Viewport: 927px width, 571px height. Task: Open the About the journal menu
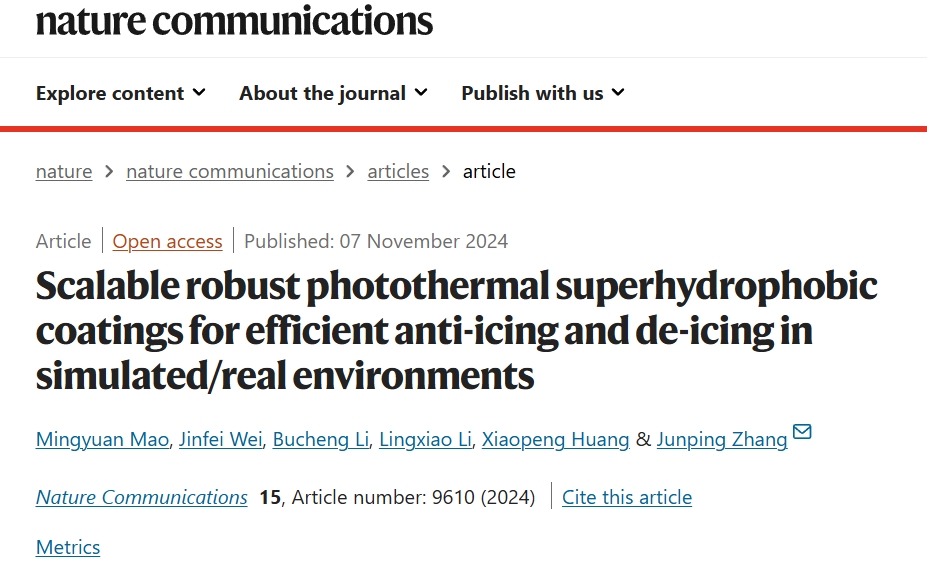click(x=333, y=93)
